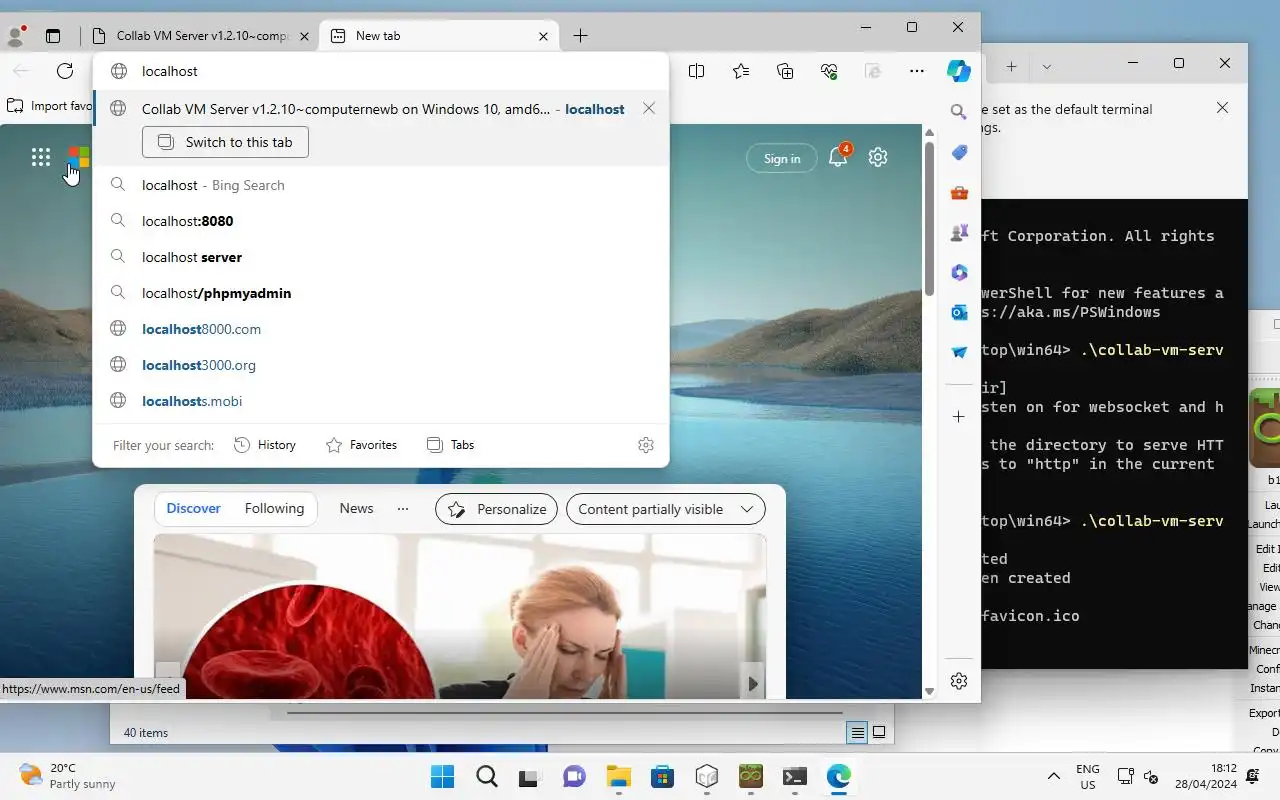Open new tab plus in Terminal window

point(1011,66)
